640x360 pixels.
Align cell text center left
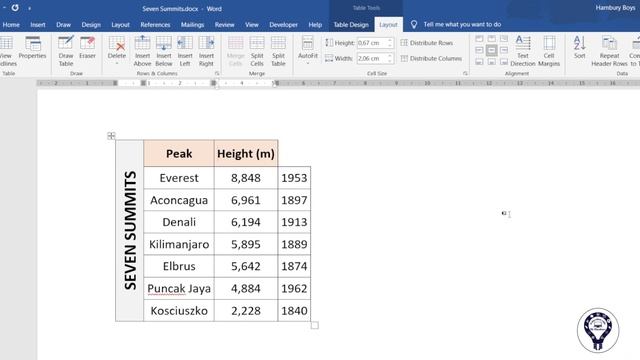click(x=480, y=50)
